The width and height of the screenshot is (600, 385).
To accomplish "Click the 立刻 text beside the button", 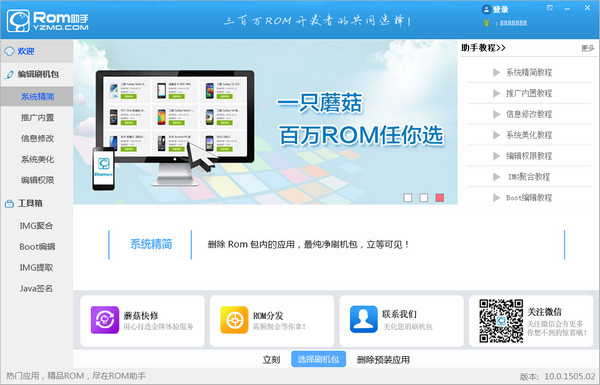I will (x=271, y=360).
